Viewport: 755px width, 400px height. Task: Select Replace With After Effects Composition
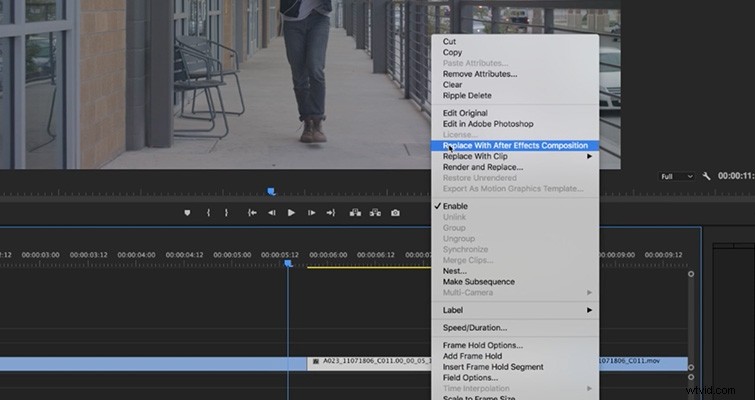[x=515, y=145]
